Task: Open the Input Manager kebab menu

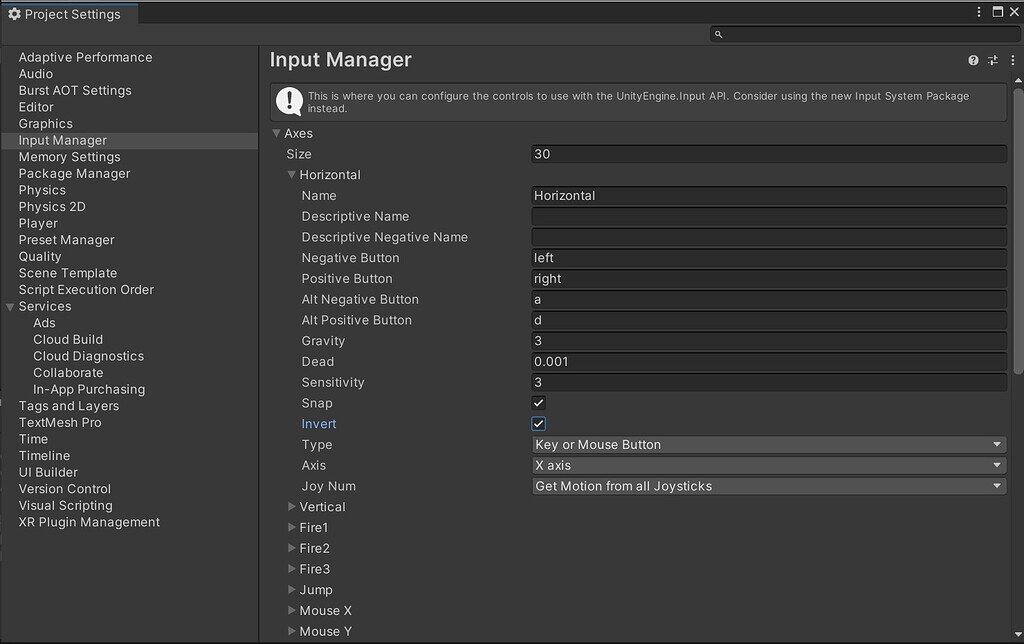Action: [x=1012, y=60]
